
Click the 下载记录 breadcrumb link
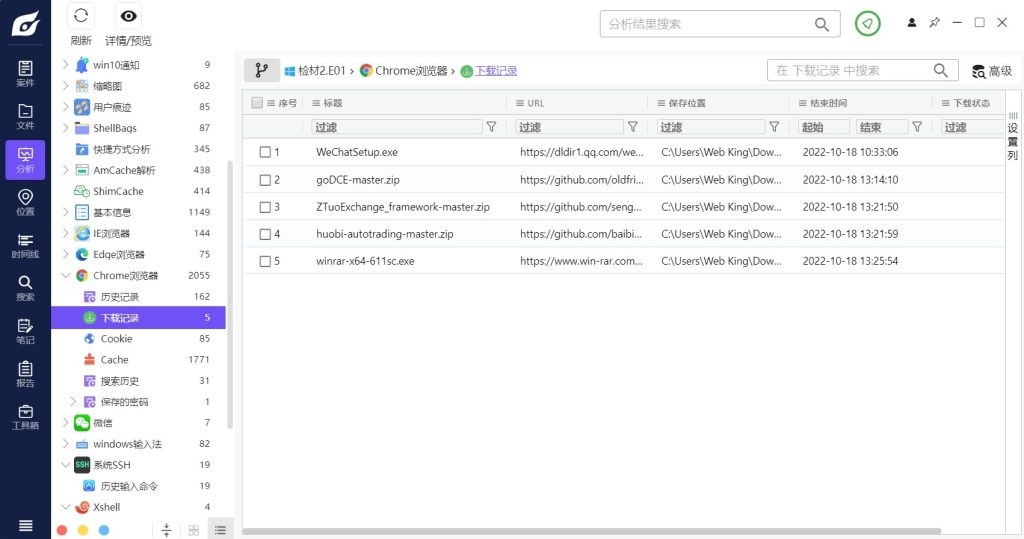click(496, 71)
